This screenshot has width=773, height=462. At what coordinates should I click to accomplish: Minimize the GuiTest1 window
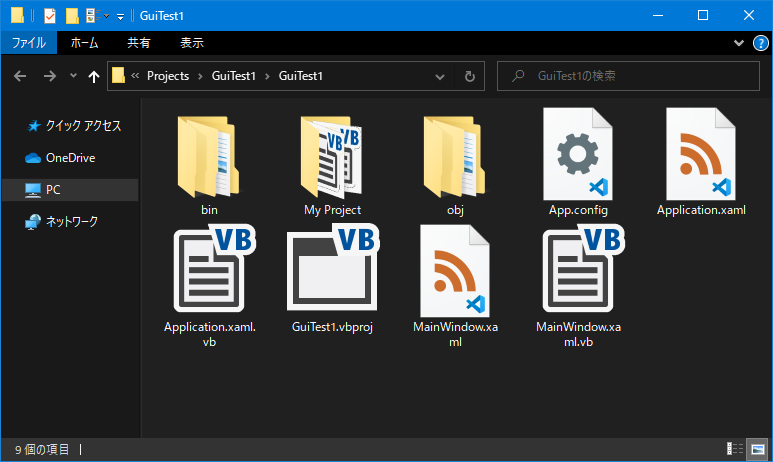[x=658, y=15]
